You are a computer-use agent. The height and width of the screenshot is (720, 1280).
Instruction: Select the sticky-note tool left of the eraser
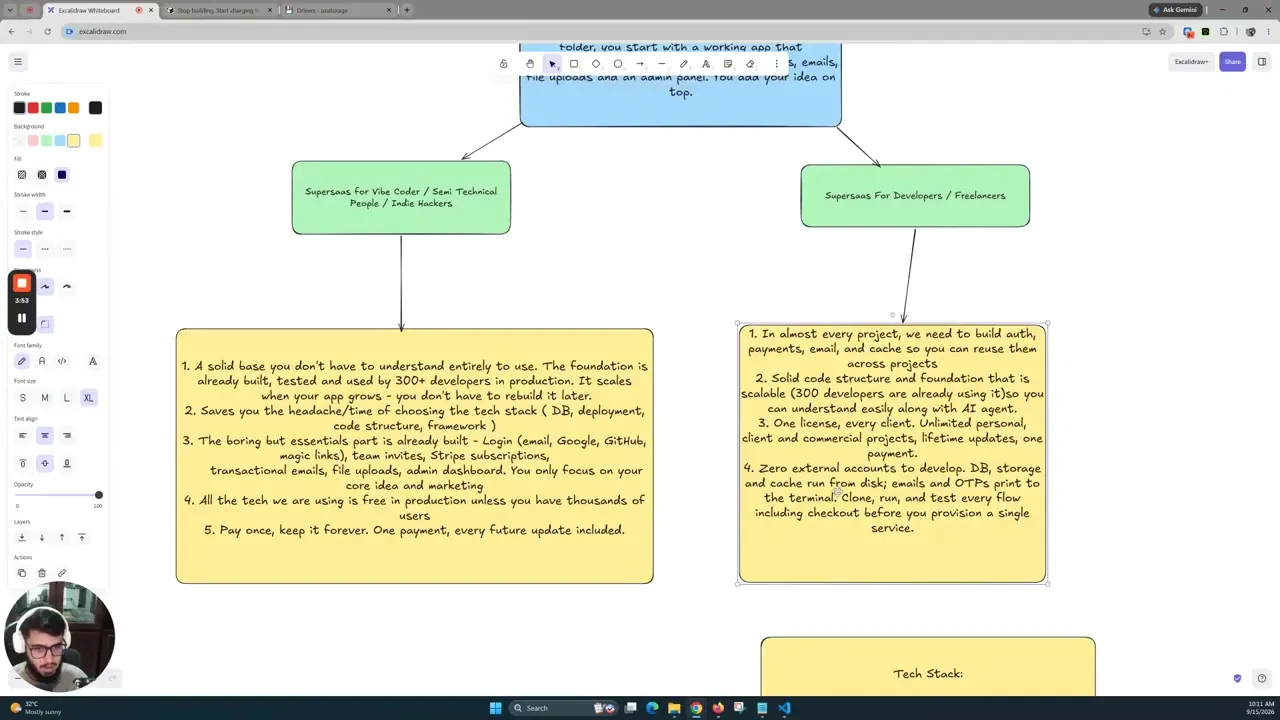728,64
